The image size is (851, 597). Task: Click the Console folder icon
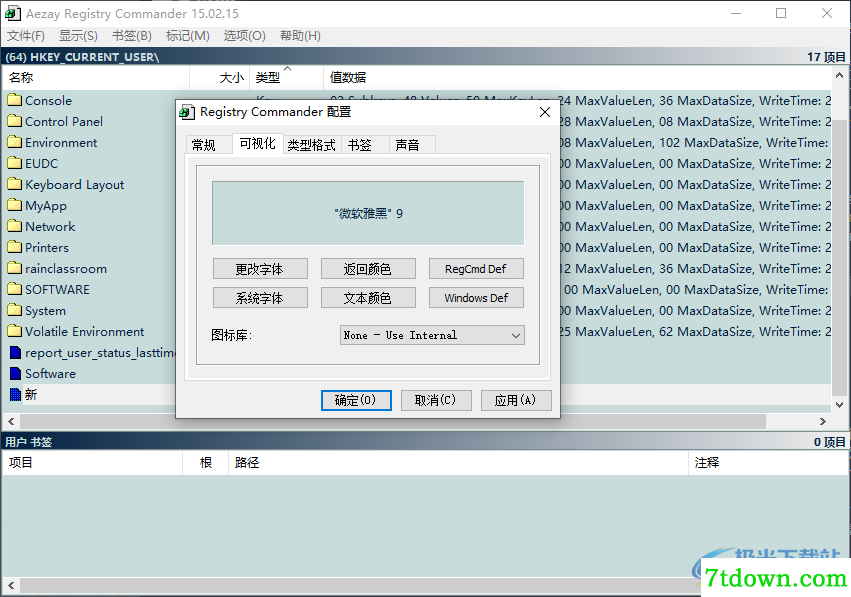(15, 100)
